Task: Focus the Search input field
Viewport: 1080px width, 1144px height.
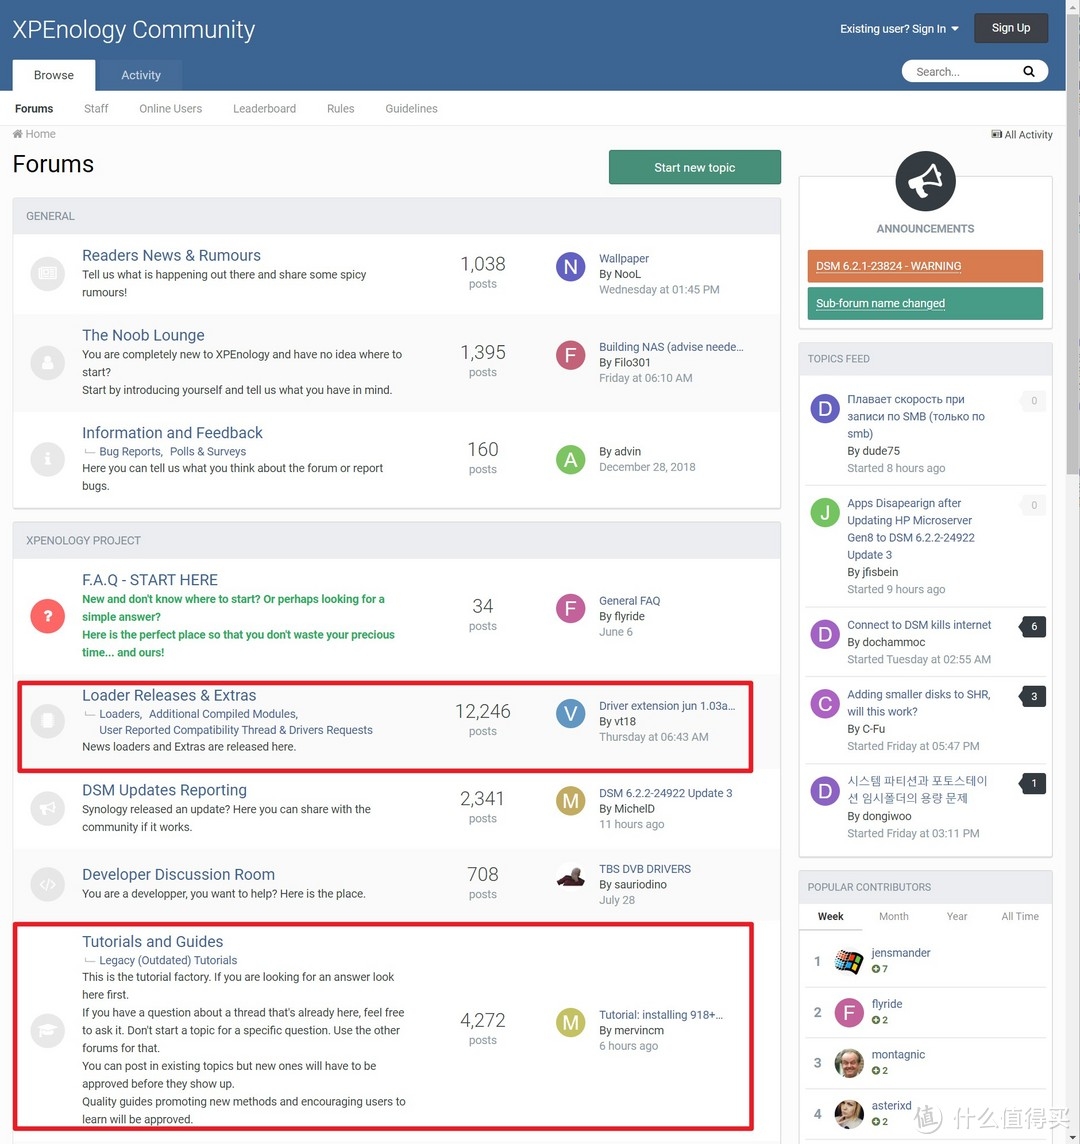Action: pyautogui.click(x=963, y=72)
